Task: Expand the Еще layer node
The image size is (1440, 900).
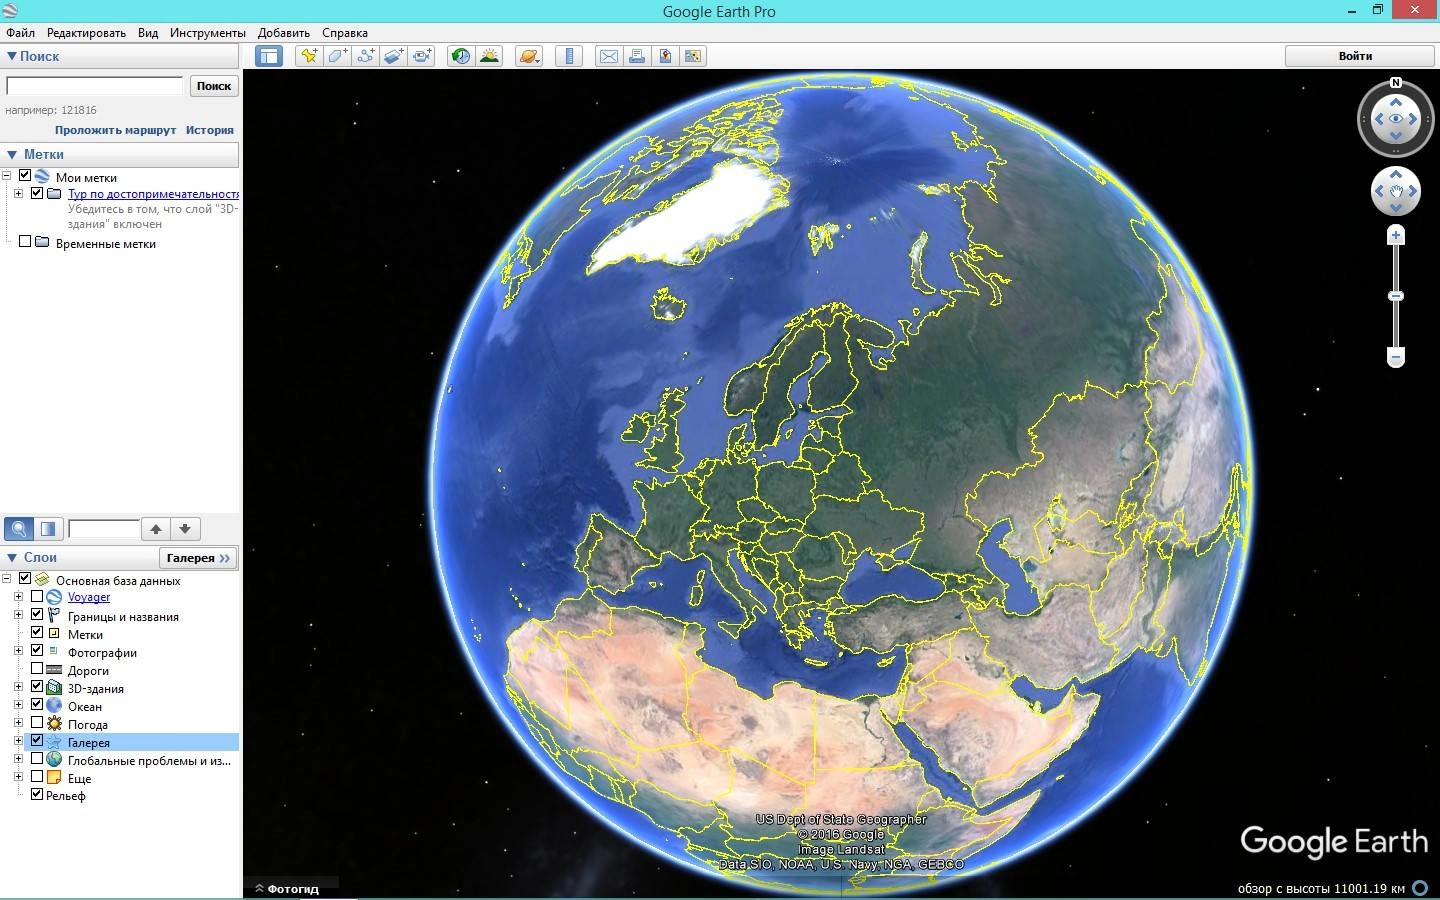Action: (x=18, y=777)
